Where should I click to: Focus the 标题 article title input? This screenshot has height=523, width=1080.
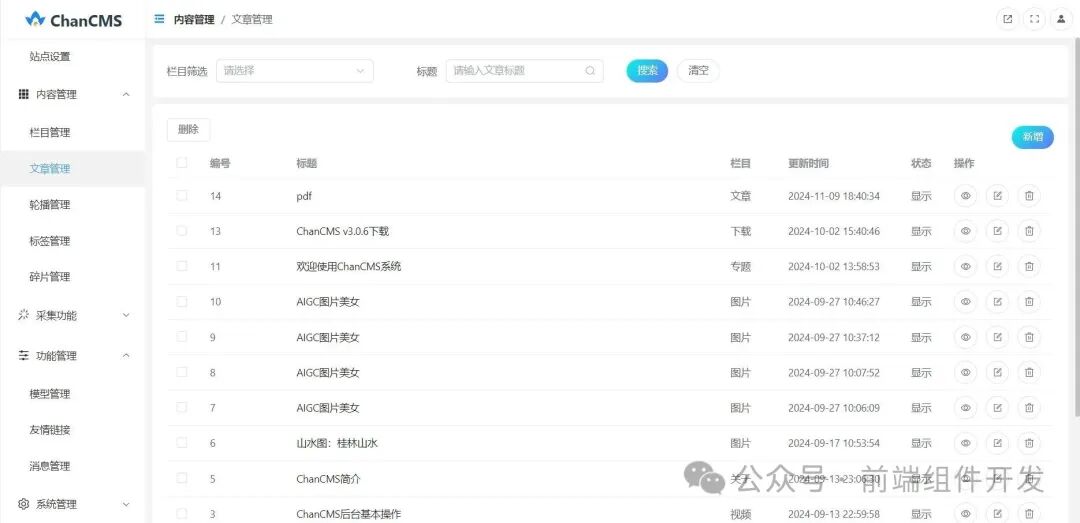pyautogui.click(x=524, y=70)
